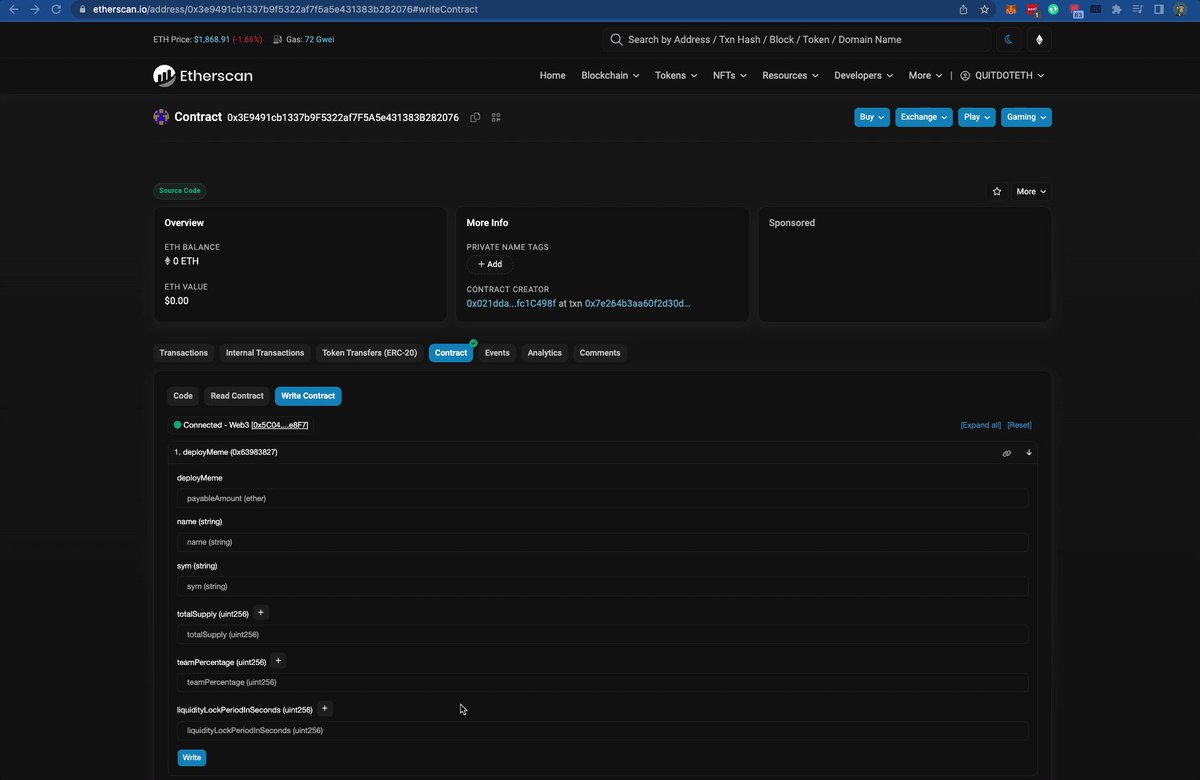Switch to Token Transfers (ERC-20) tab

pyautogui.click(x=369, y=353)
